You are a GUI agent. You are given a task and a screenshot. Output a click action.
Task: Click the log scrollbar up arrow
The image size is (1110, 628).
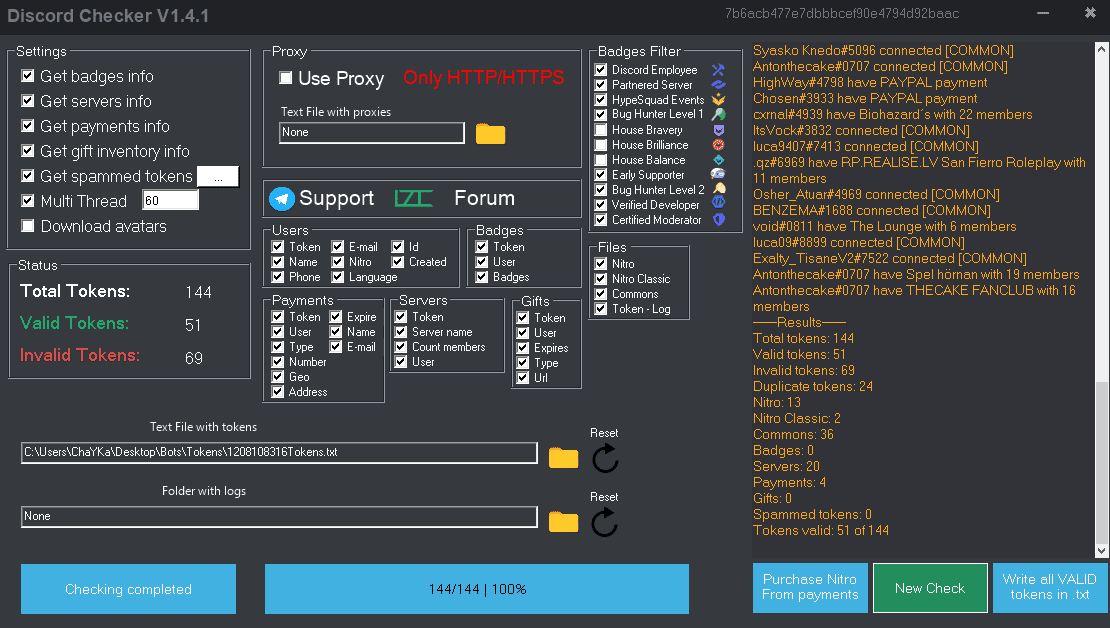[1102, 49]
